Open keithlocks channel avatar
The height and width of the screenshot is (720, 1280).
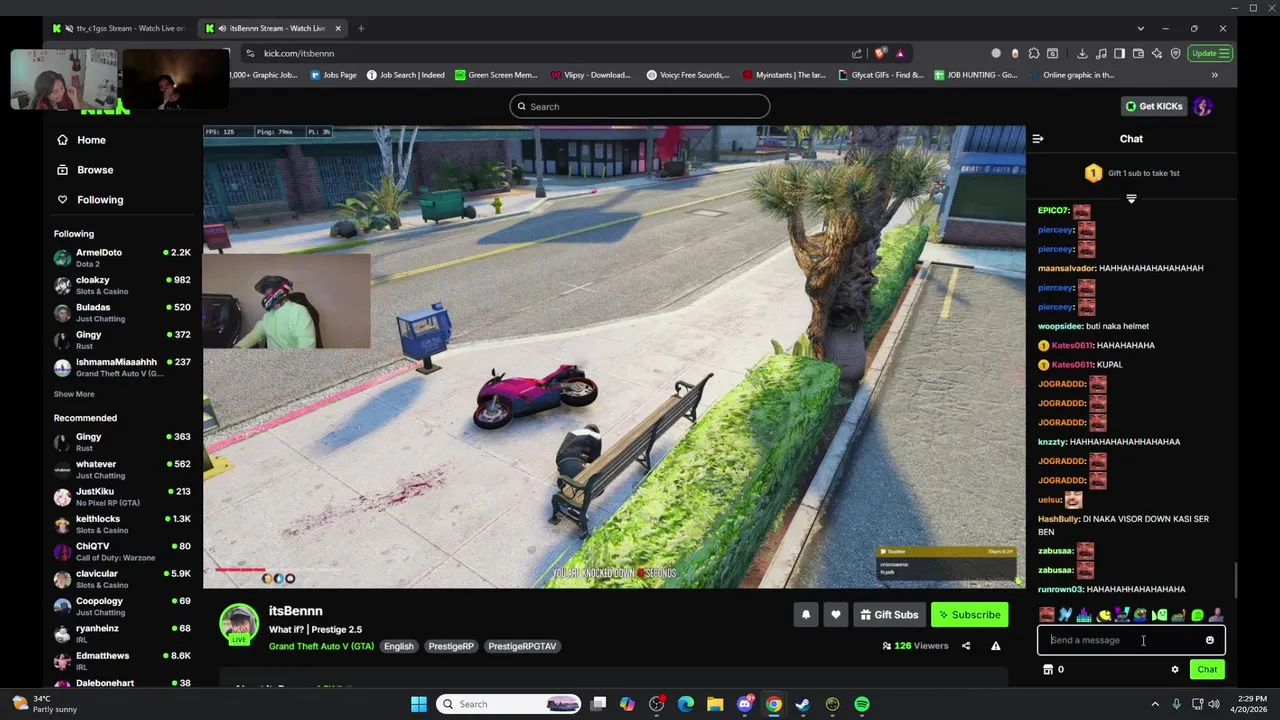pyautogui.click(x=62, y=524)
